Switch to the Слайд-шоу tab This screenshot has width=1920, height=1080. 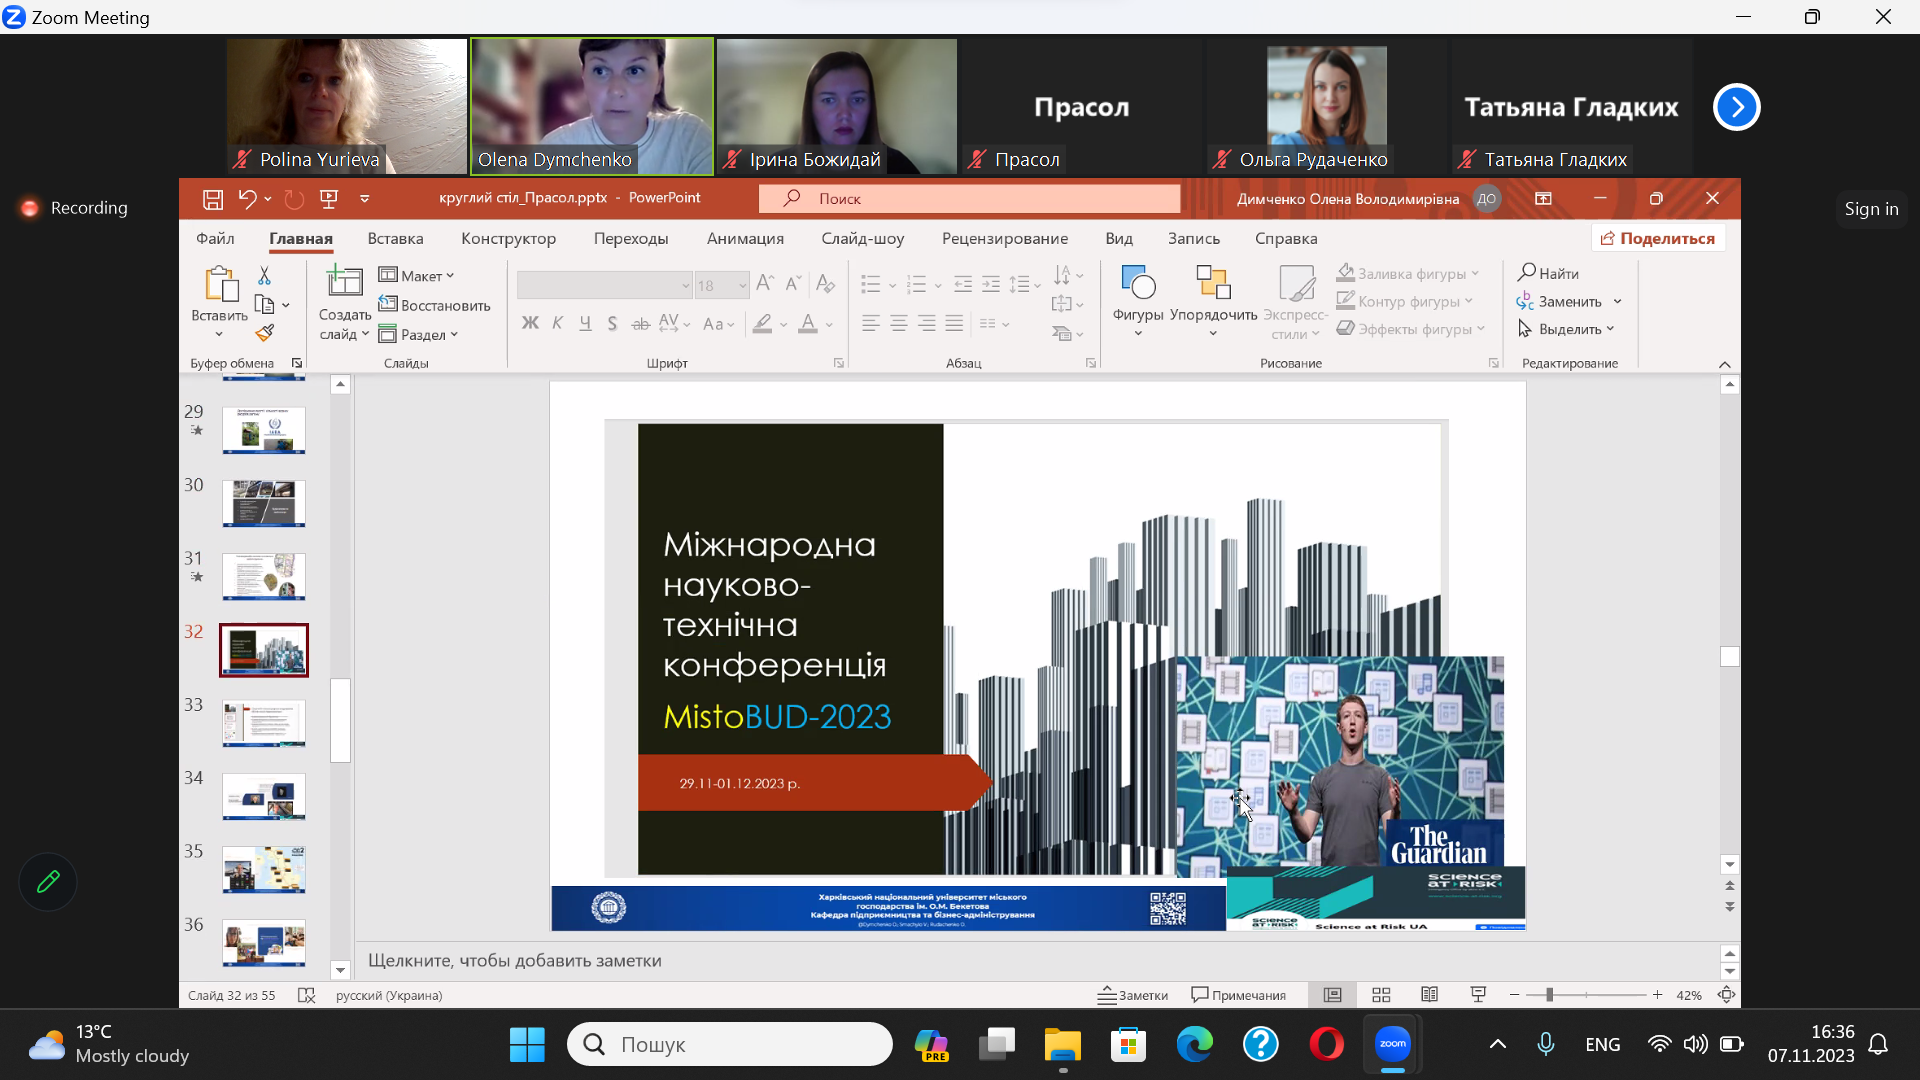coord(862,238)
